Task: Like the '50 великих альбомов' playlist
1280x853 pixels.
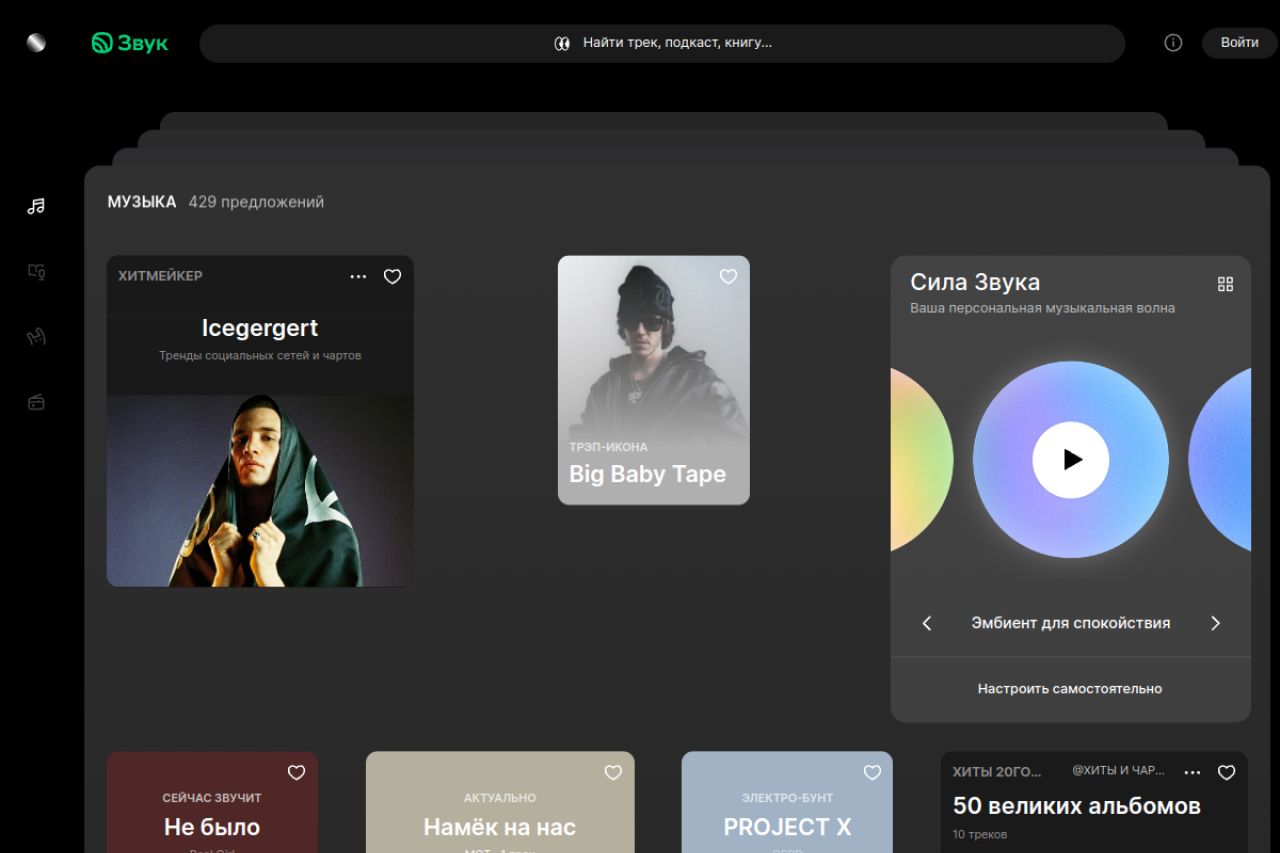Action: tap(1226, 772)
